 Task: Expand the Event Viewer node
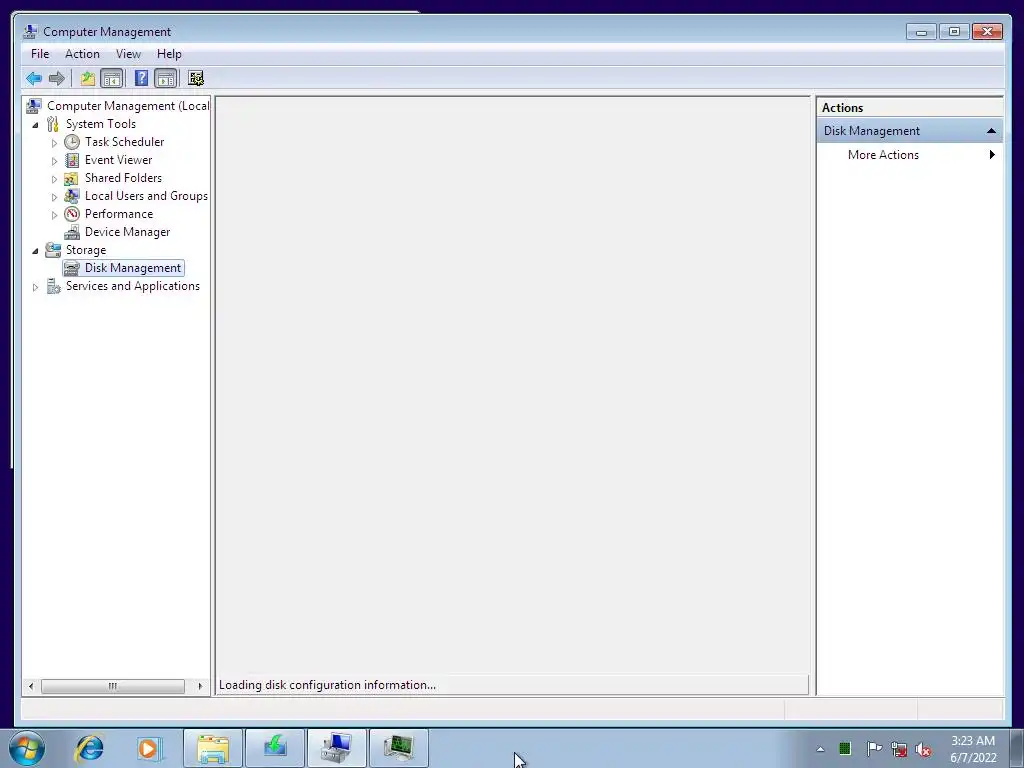click(54, 161)
